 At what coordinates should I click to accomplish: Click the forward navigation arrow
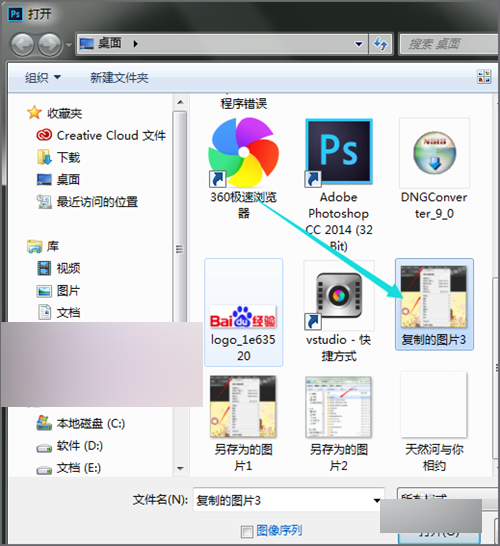[49, 45]
